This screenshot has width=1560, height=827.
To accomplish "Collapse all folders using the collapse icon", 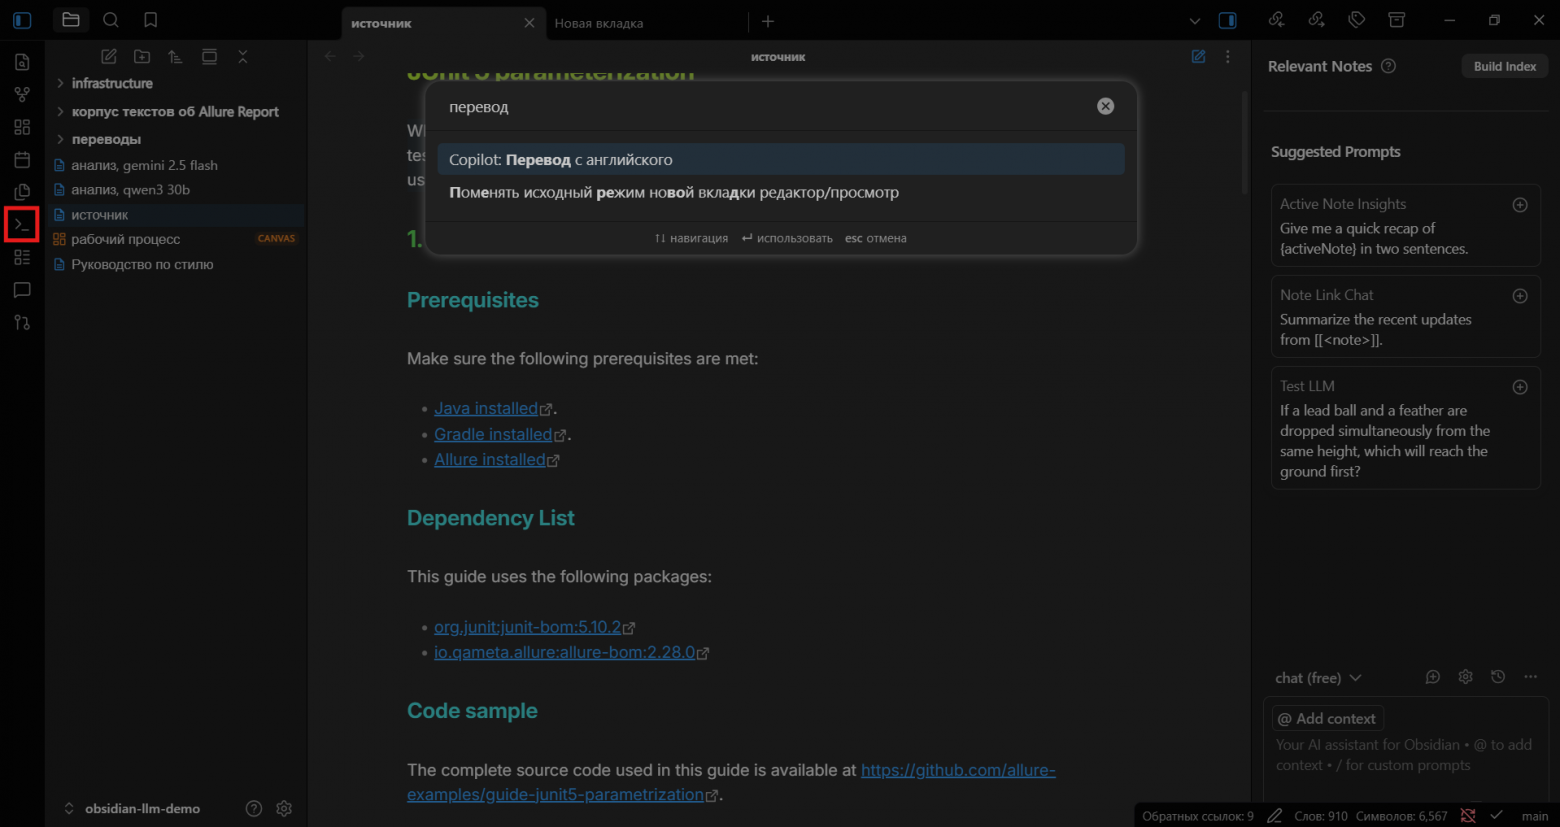I will (x=243, y=57).
